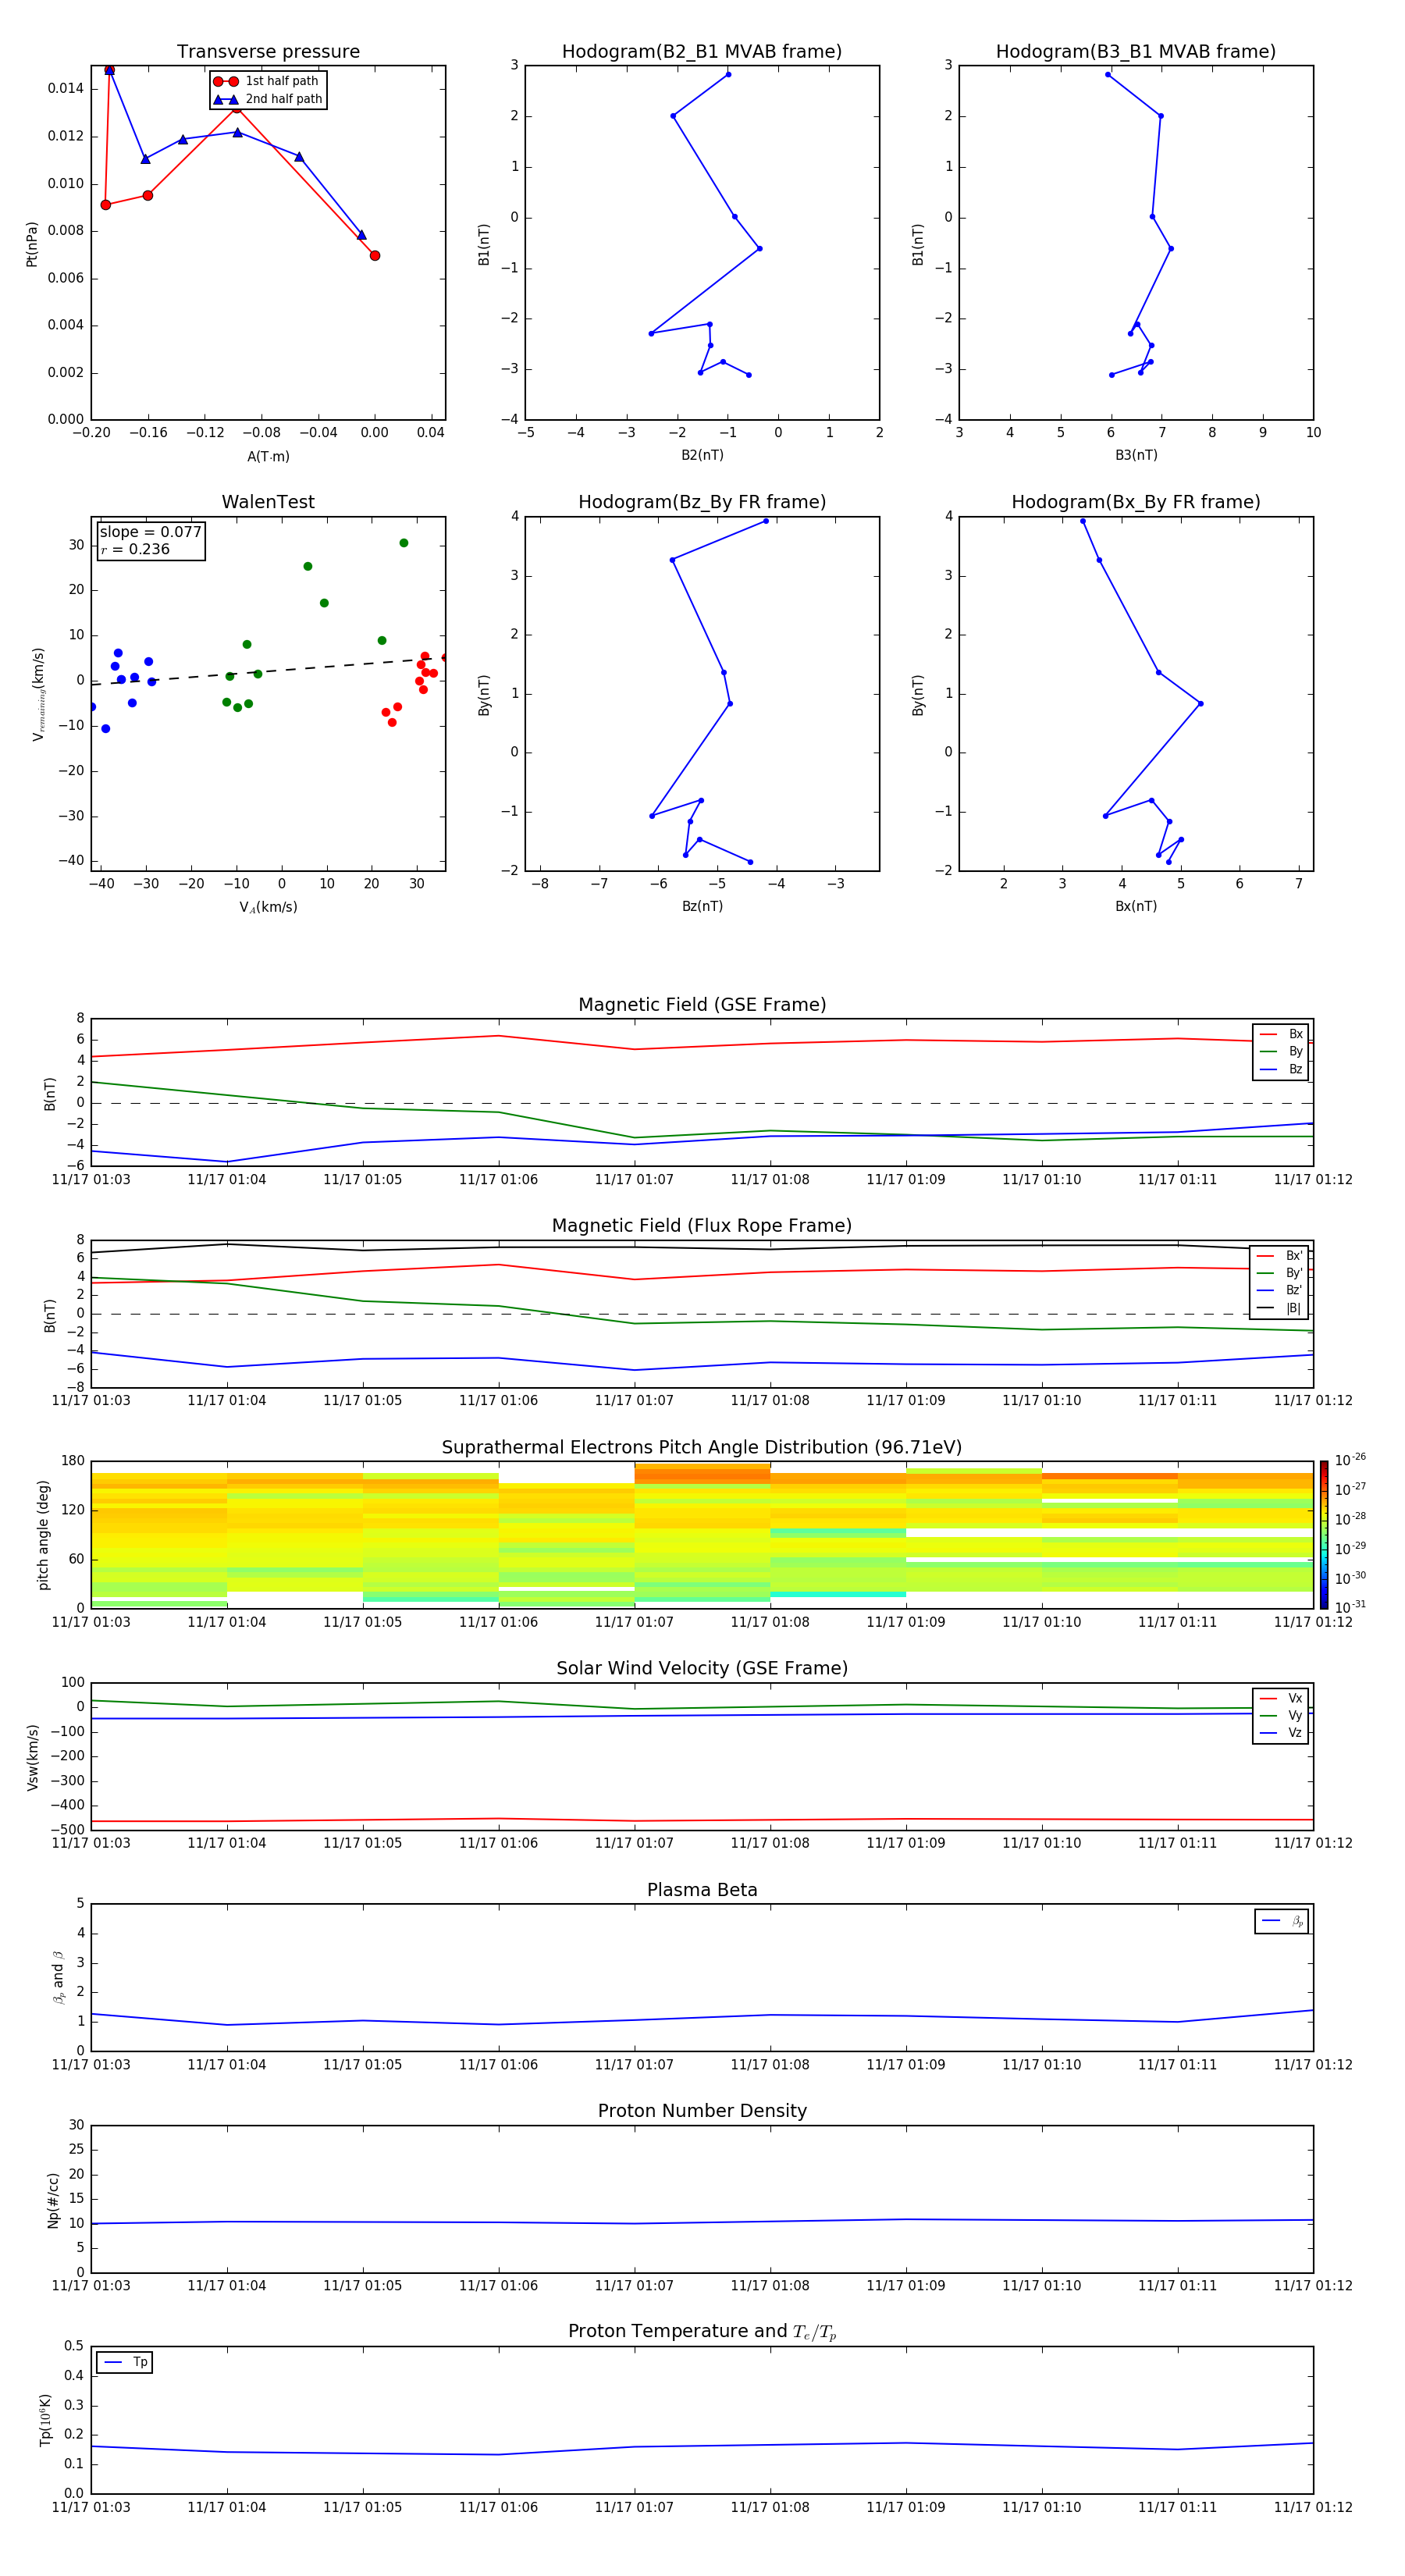Click the '10^-26' colorbar tick label
The width and height of the screenshot is (1405, 2576).
[x=1350, y=1460]
